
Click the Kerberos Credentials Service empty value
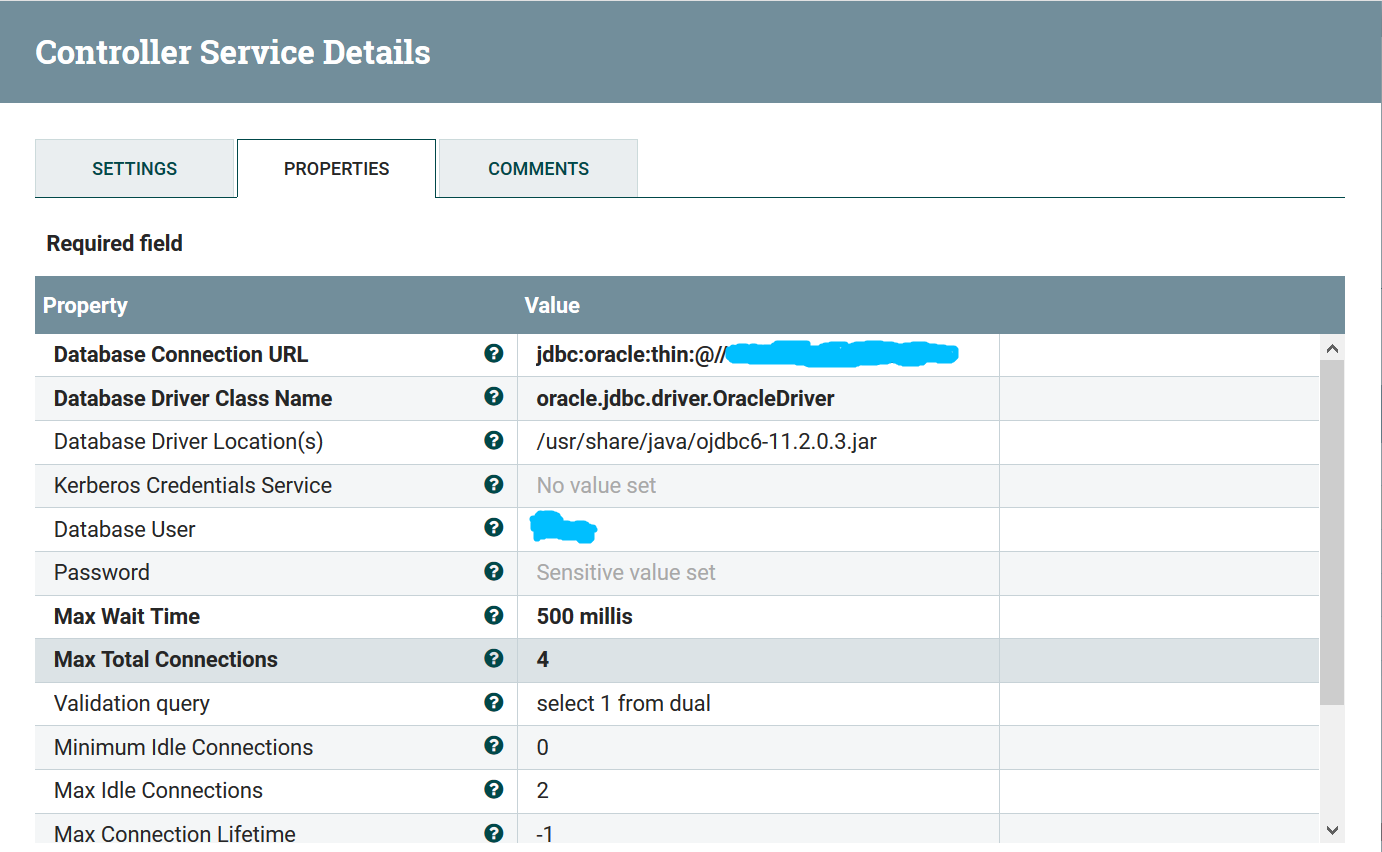[597, 486]
